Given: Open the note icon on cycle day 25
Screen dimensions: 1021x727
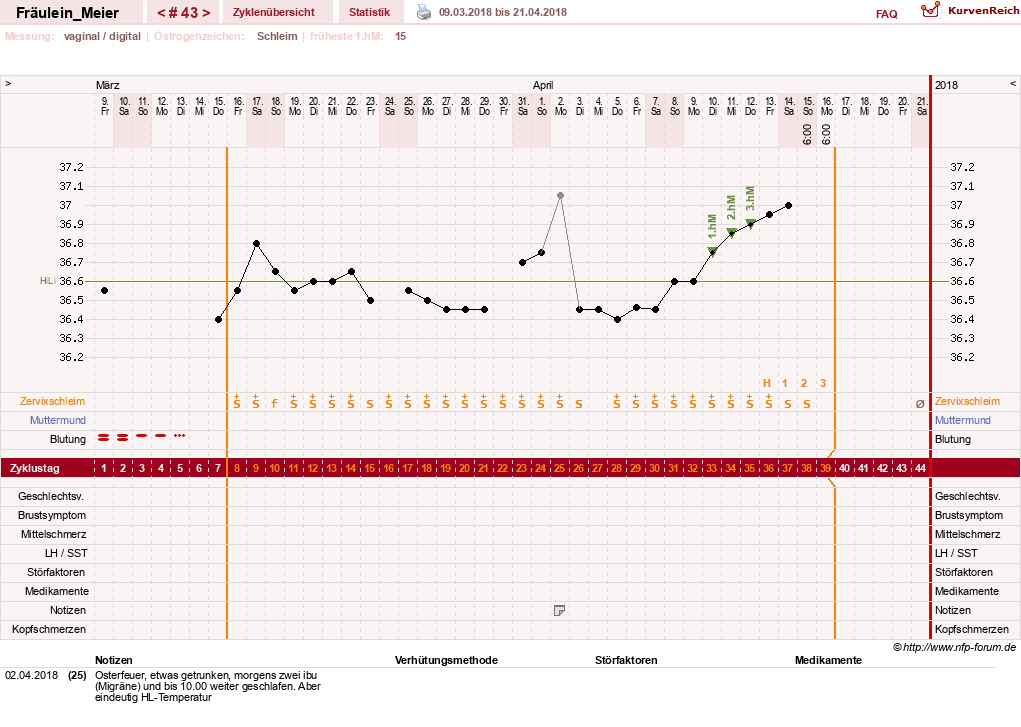Looking at the screenshot, I should (559, 610).
